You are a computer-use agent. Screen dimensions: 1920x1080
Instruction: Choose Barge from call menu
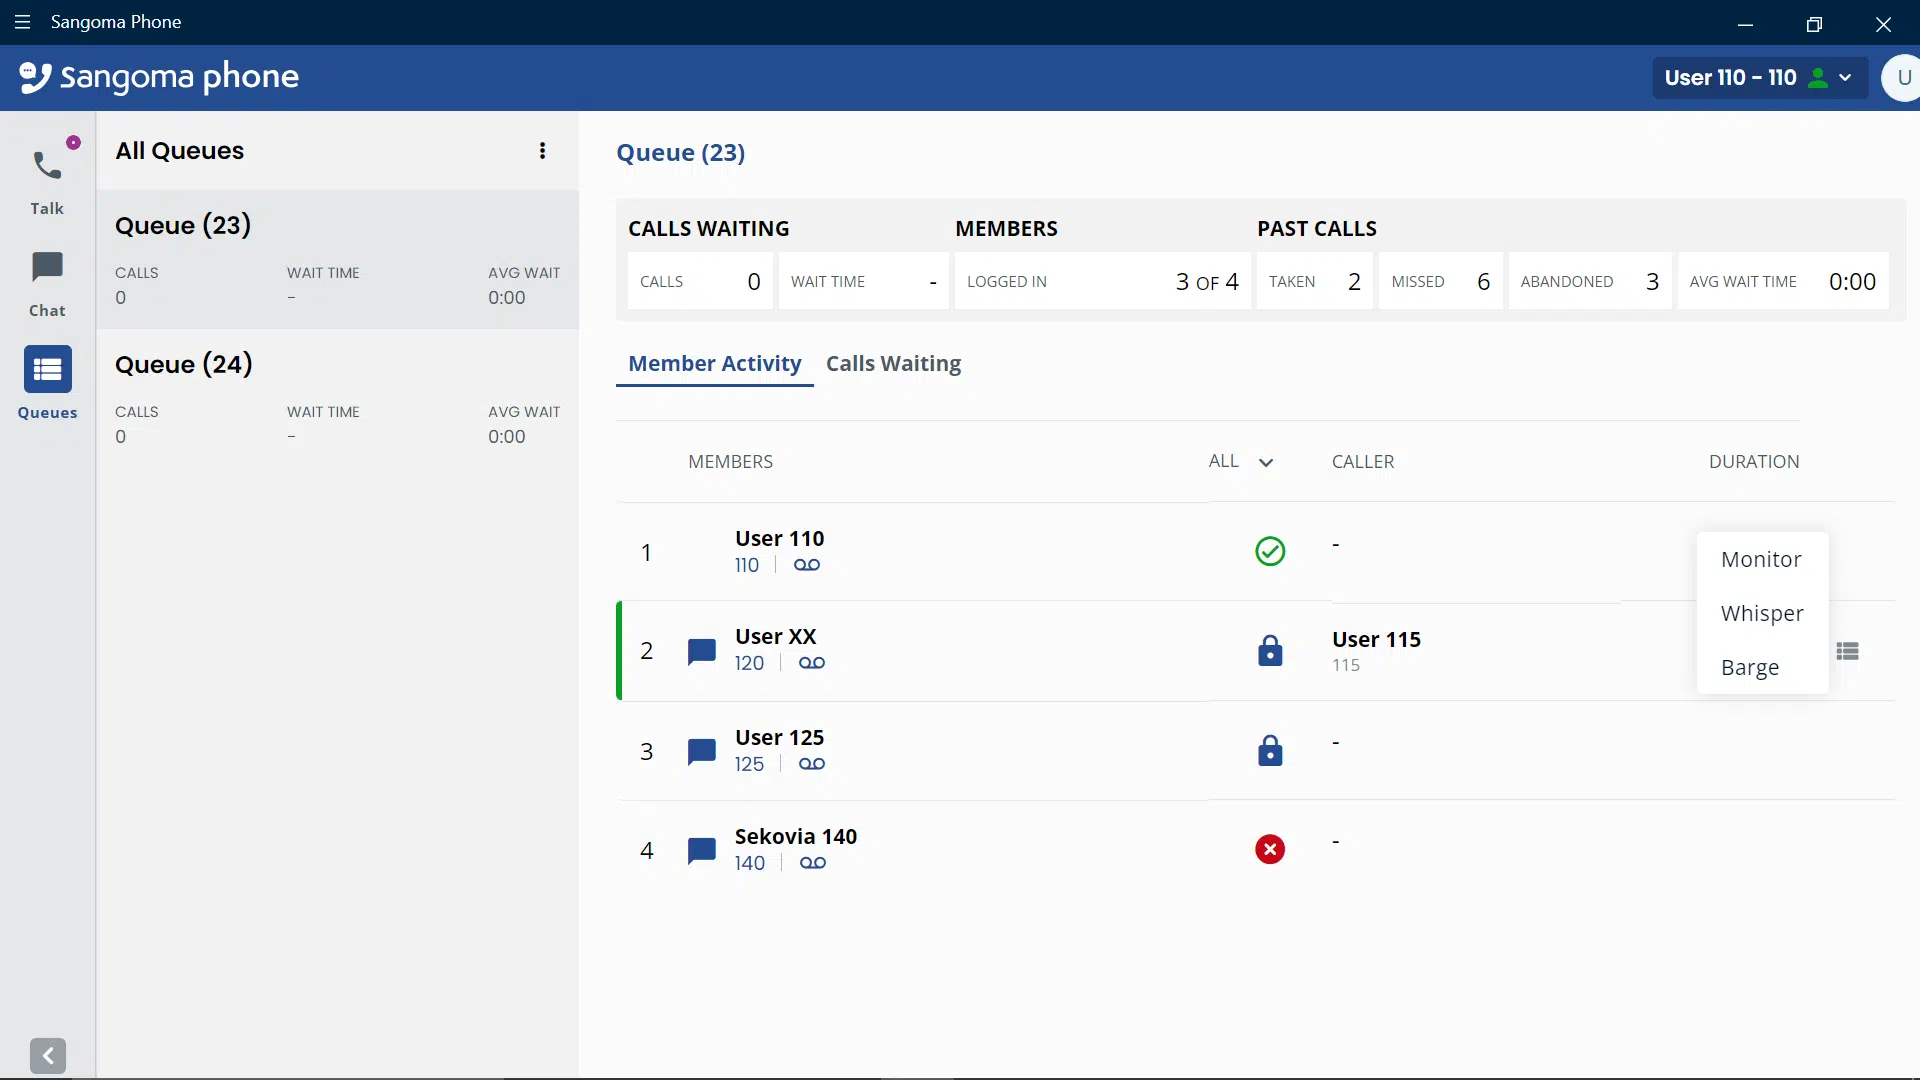[1762, 667]
